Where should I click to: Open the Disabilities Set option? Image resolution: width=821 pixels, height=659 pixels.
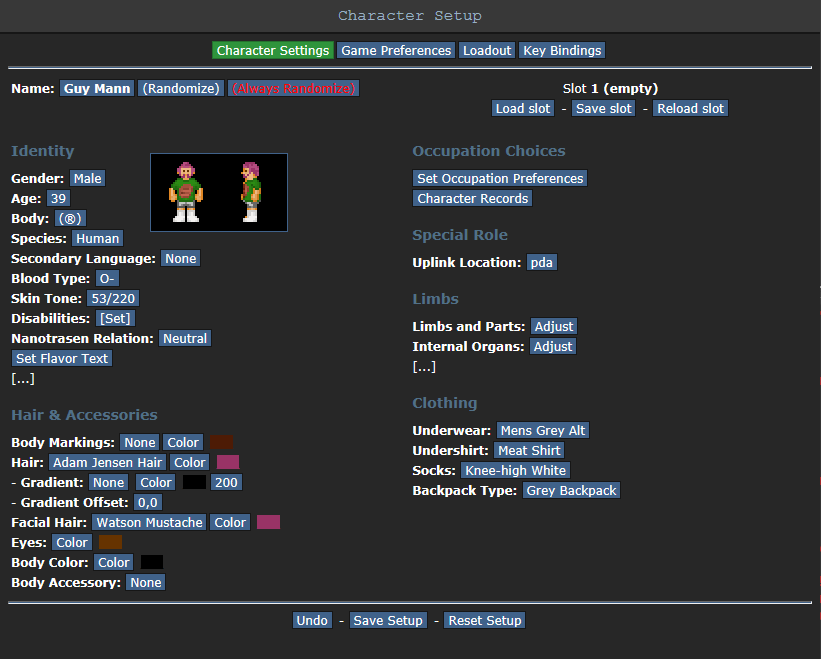[x=114, y=318]
